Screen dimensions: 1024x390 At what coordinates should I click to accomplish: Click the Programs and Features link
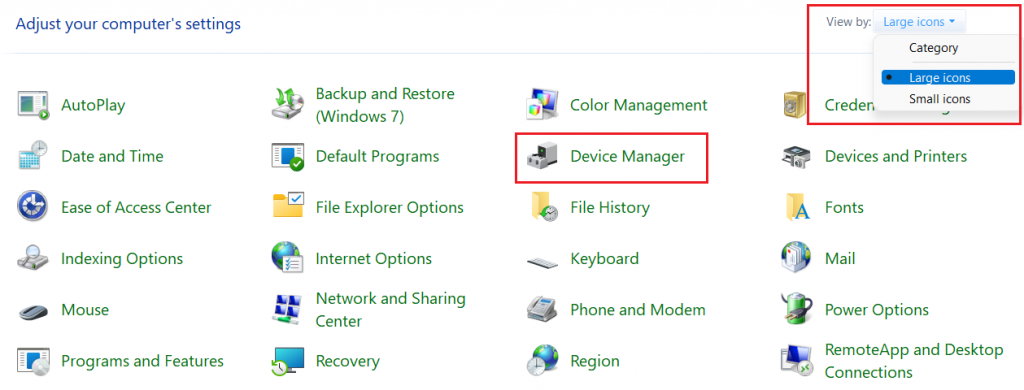[x=142, y=361]
